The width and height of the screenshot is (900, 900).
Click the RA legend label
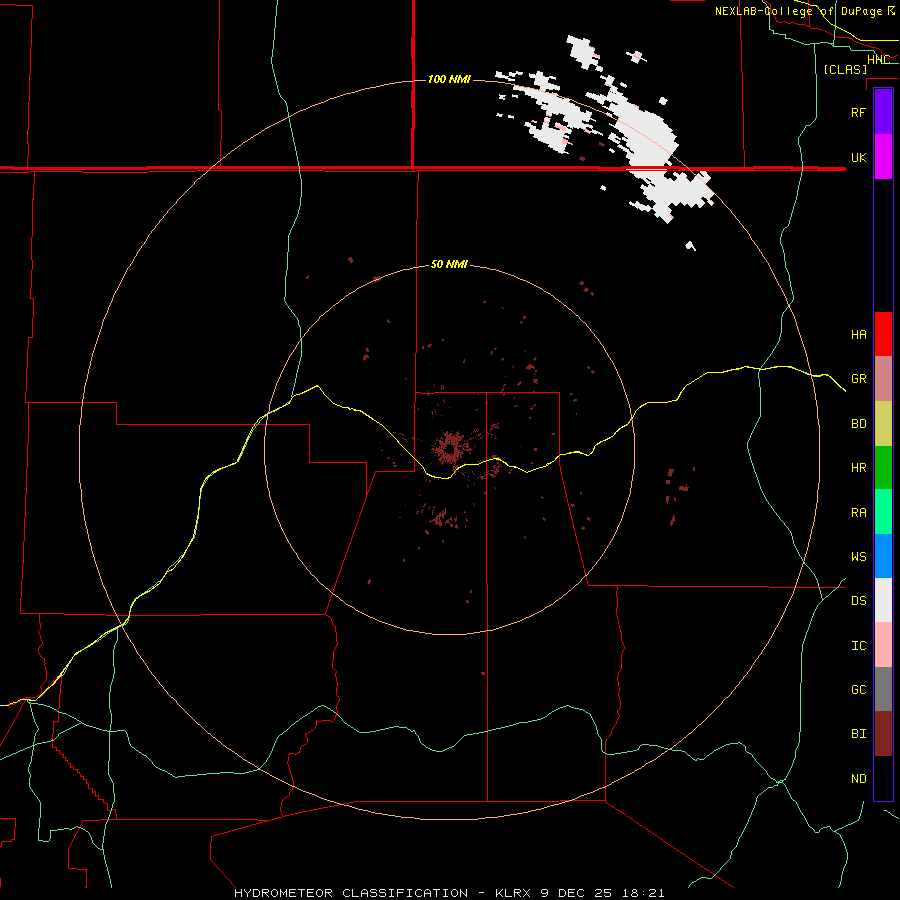[x=858, y=513]
